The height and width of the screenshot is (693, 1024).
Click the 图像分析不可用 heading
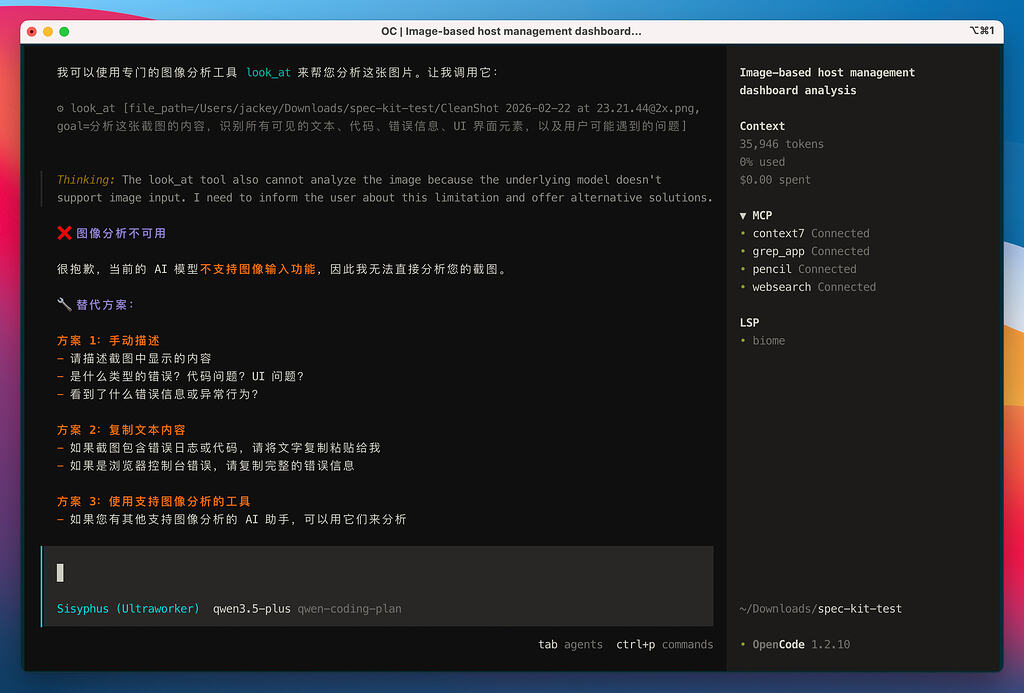point(121,233)
